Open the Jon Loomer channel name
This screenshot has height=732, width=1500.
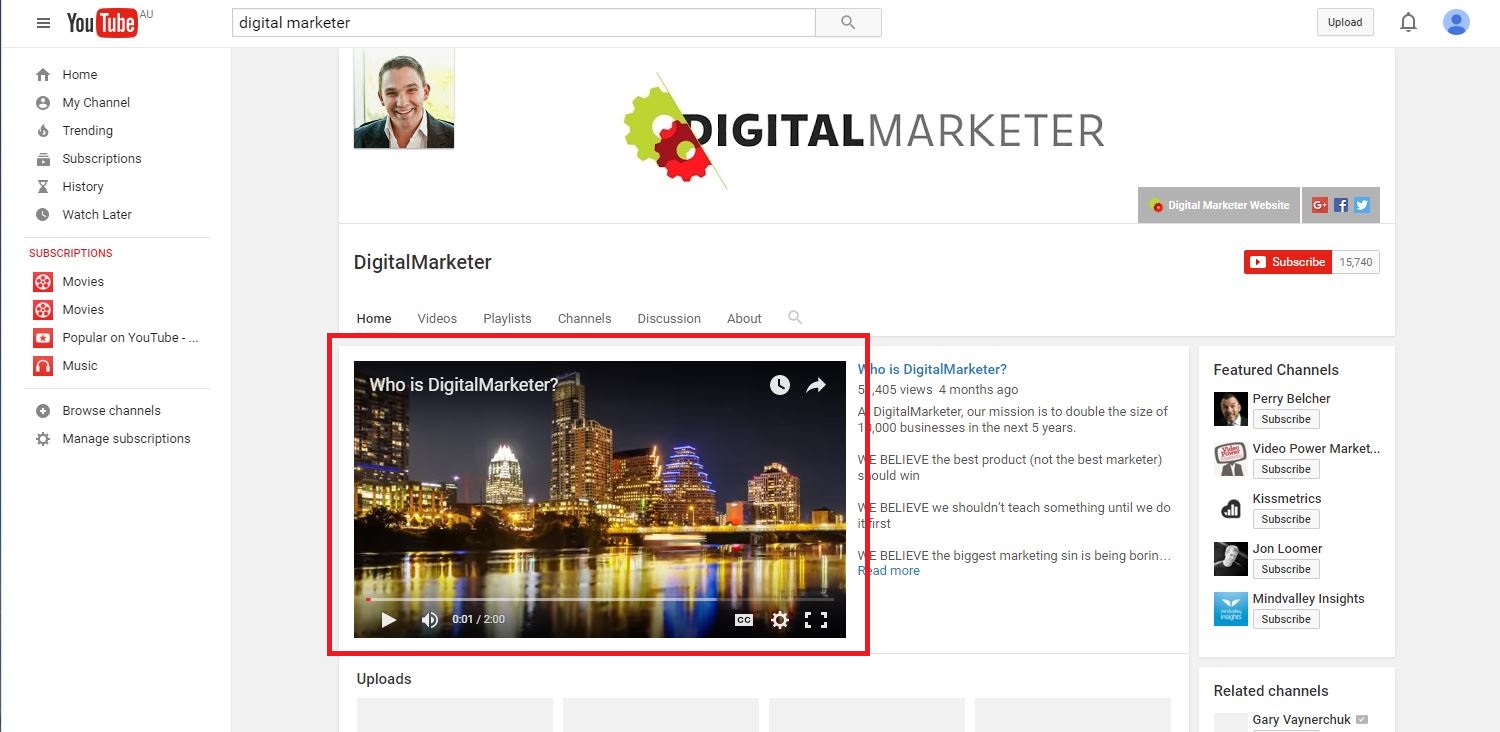coord(1288,548)
